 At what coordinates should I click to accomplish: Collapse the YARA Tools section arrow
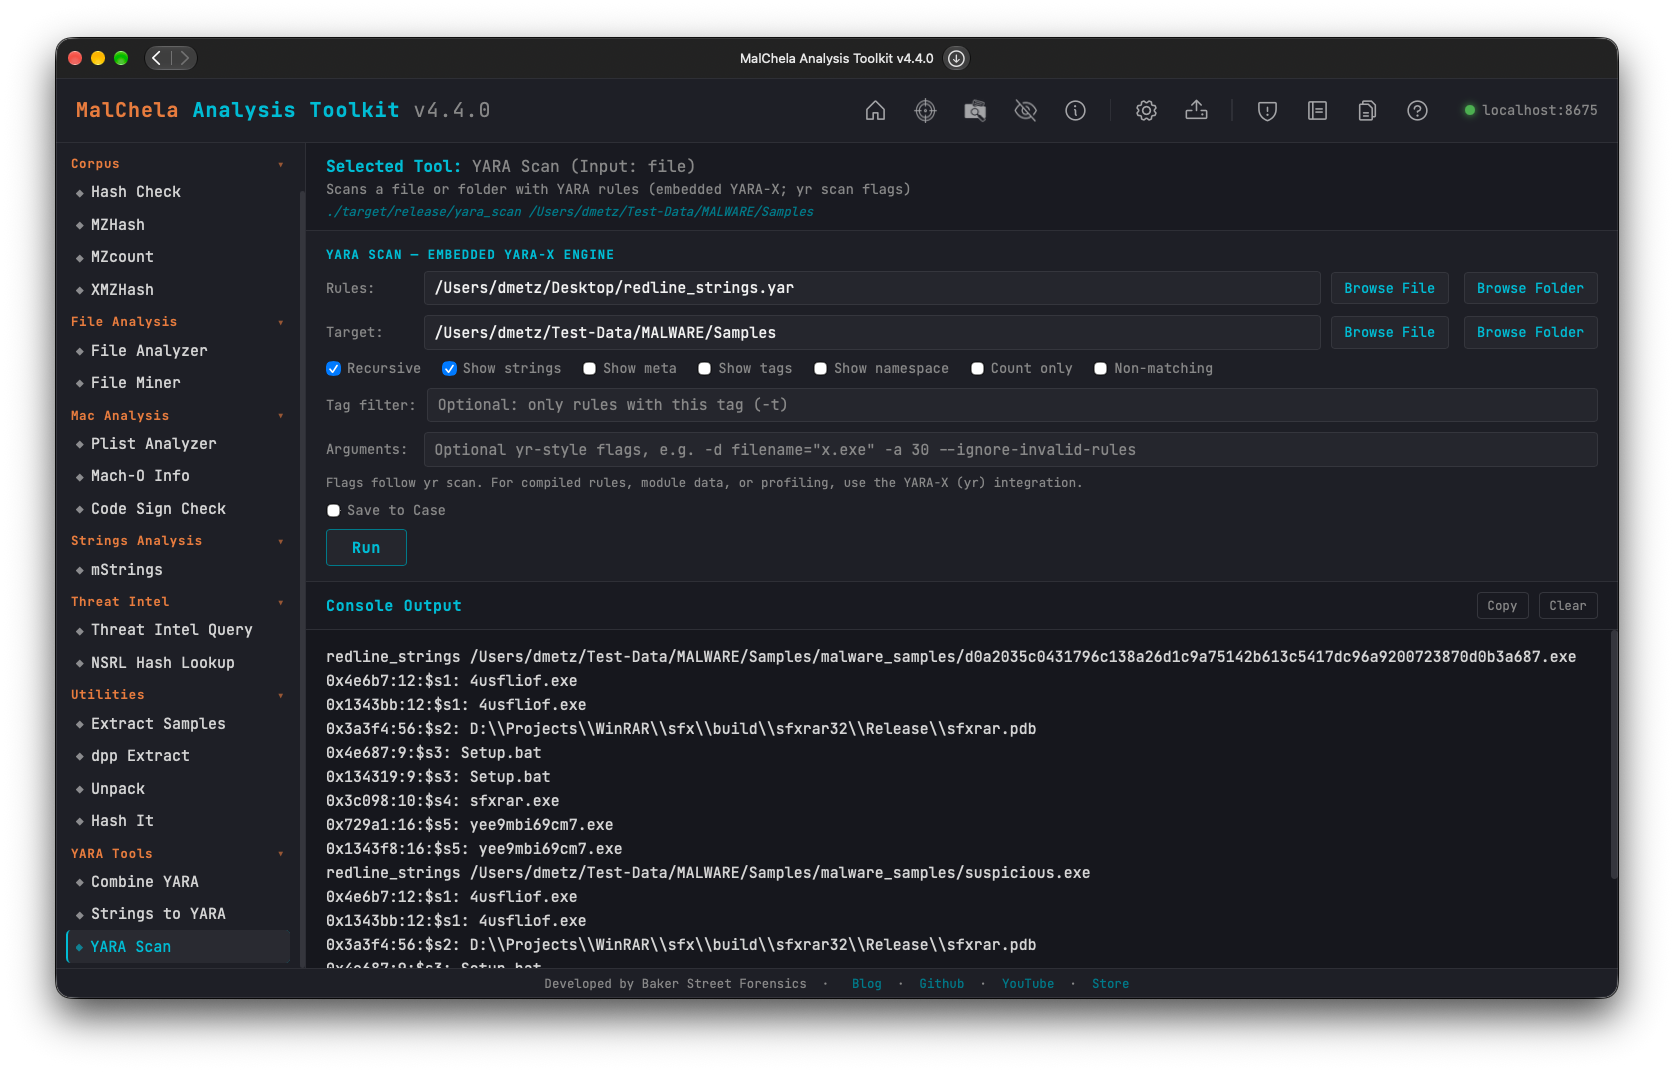pos(281,854)
